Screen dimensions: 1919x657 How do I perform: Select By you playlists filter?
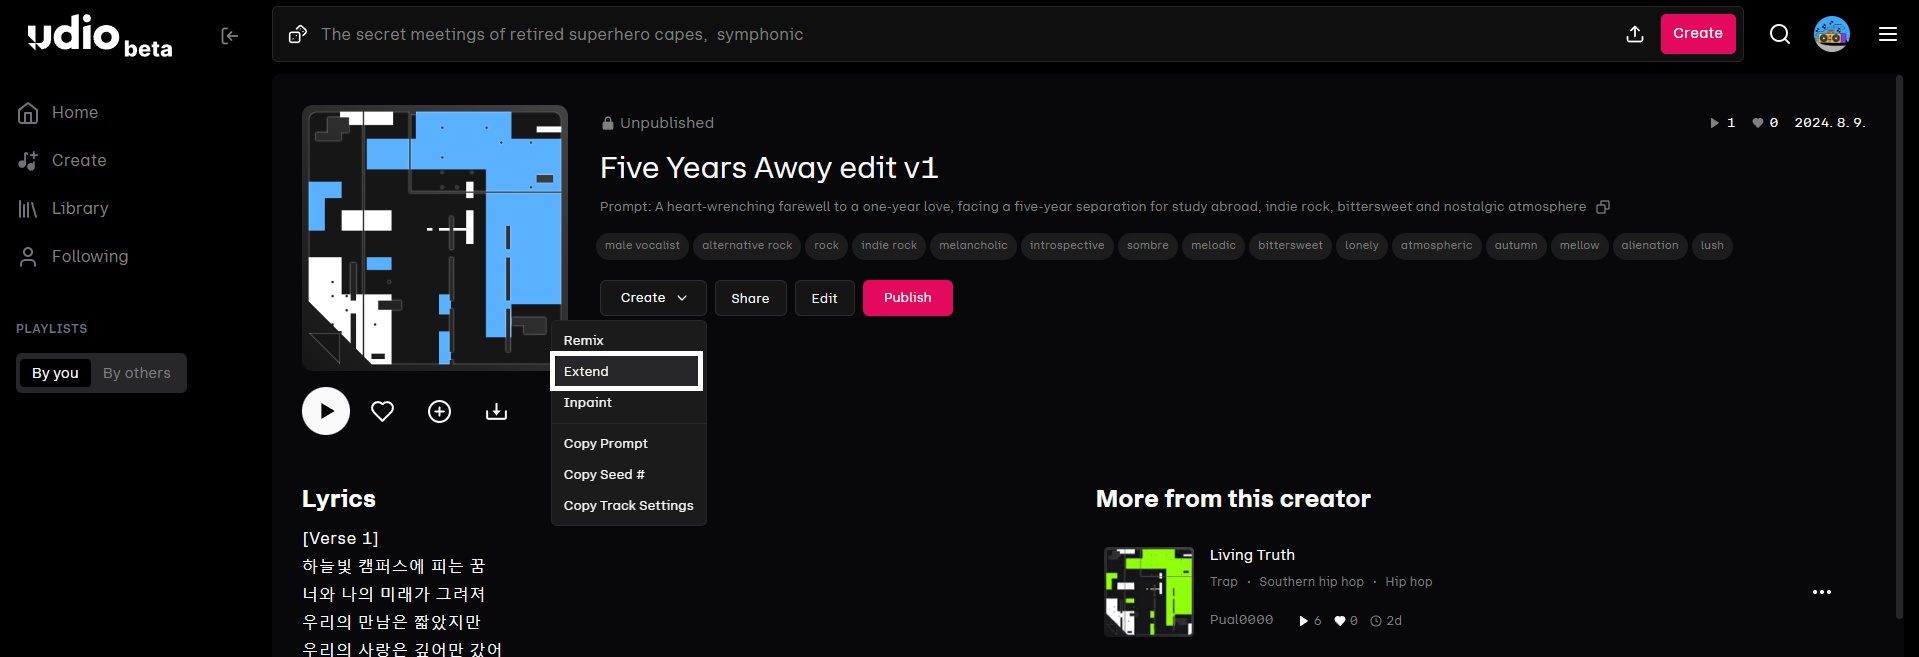point(55,373)
